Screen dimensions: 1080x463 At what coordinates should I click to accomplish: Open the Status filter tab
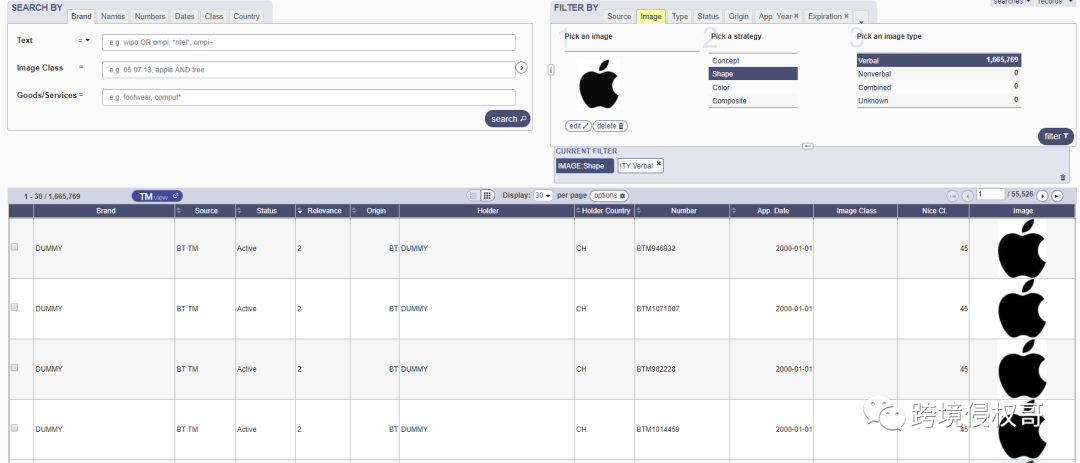coord(708,17)
